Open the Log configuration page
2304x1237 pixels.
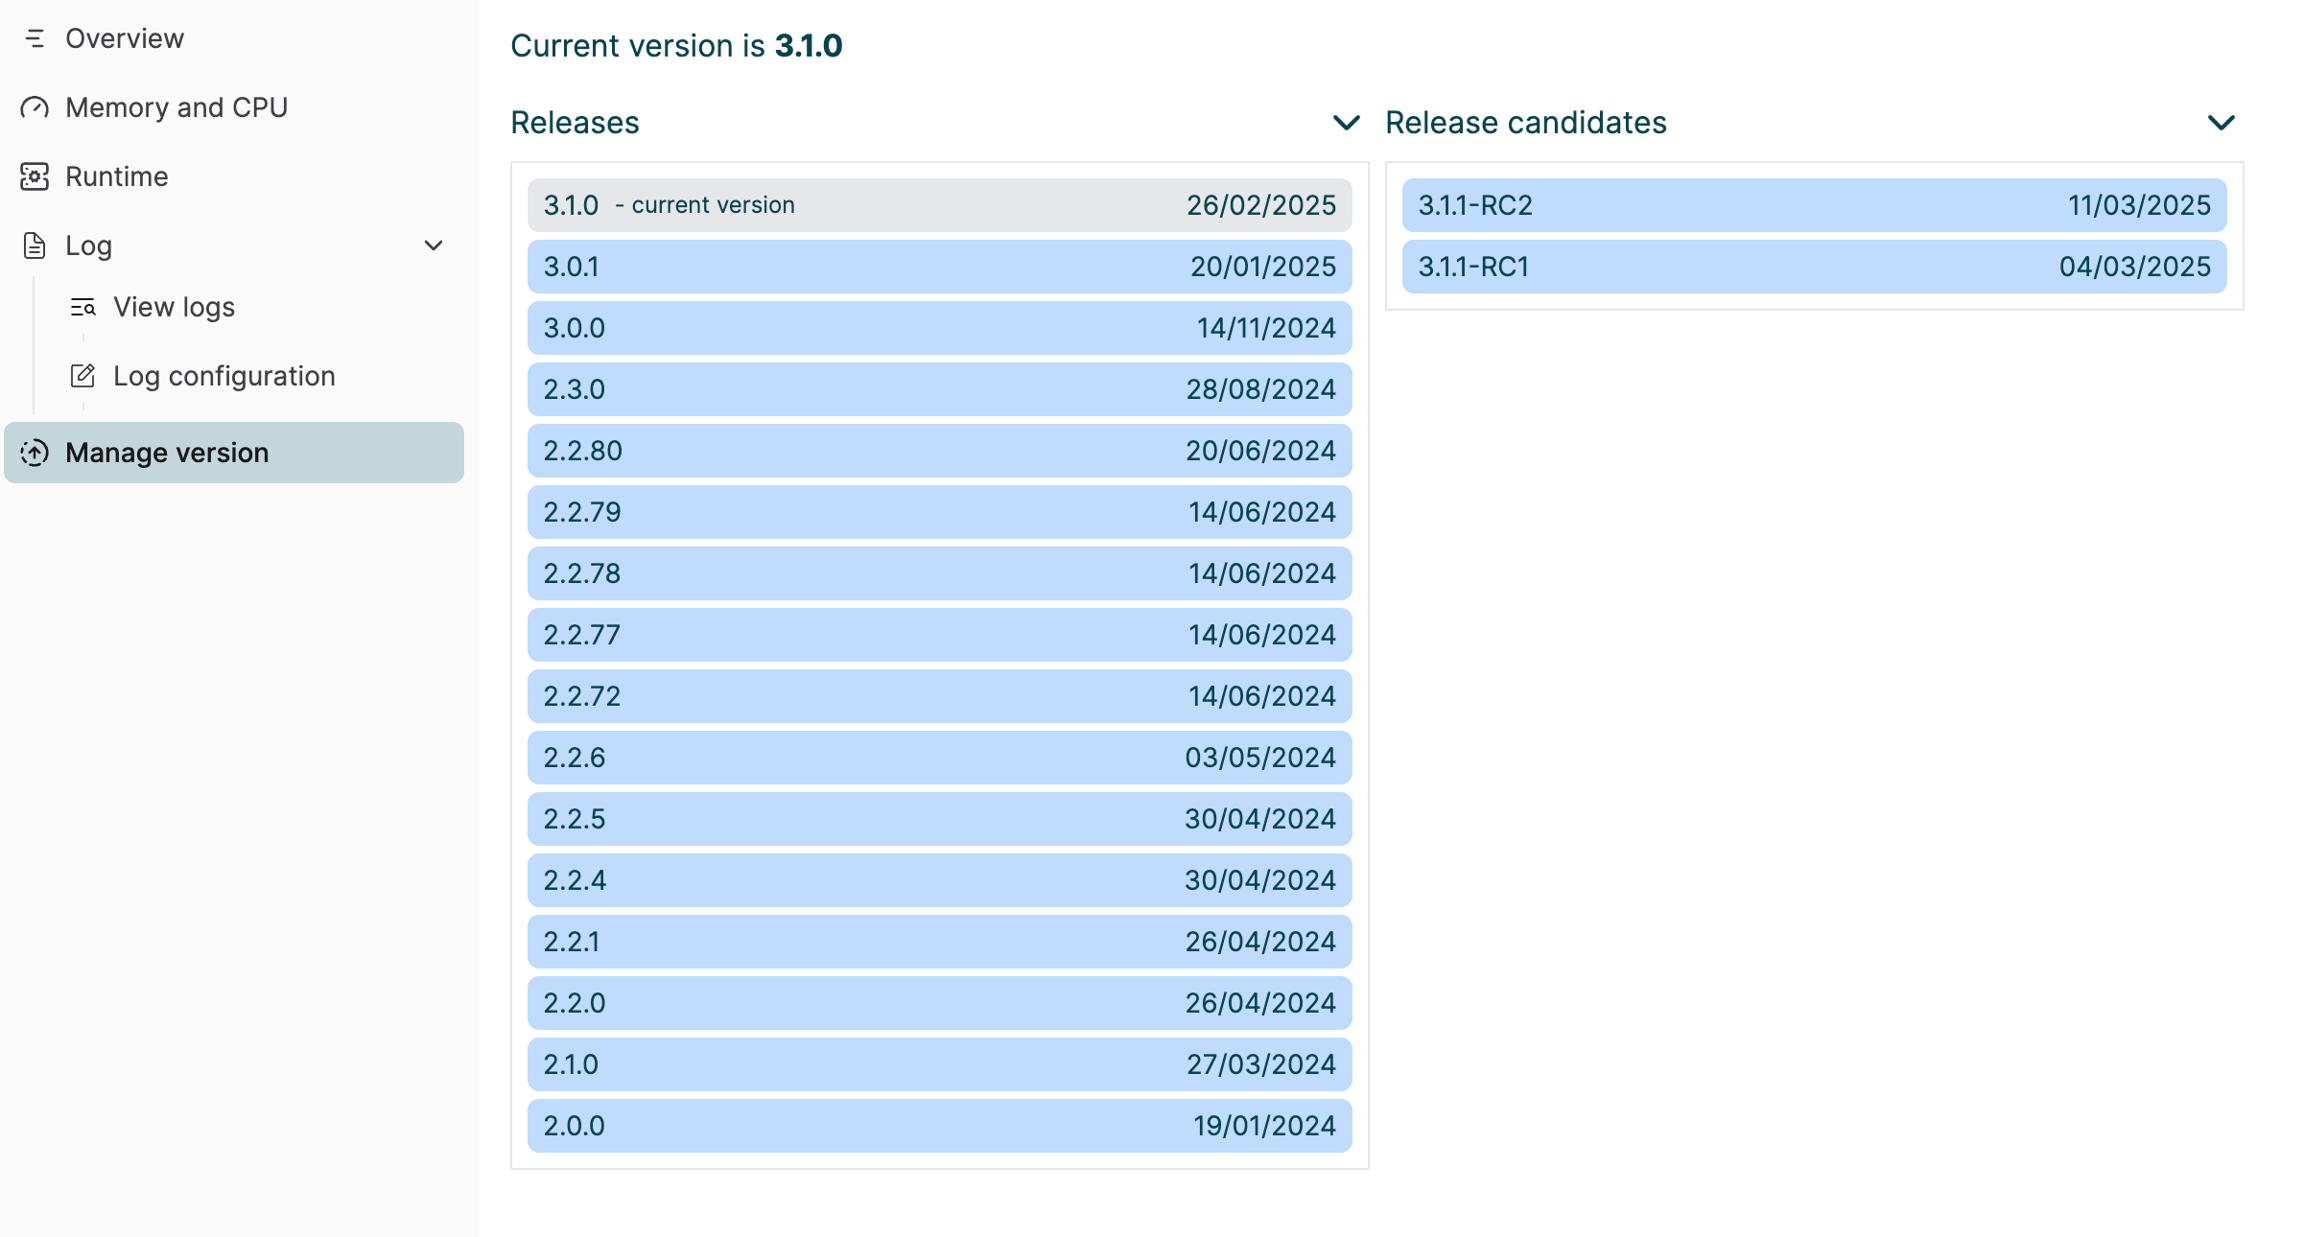tap(223, 376)
